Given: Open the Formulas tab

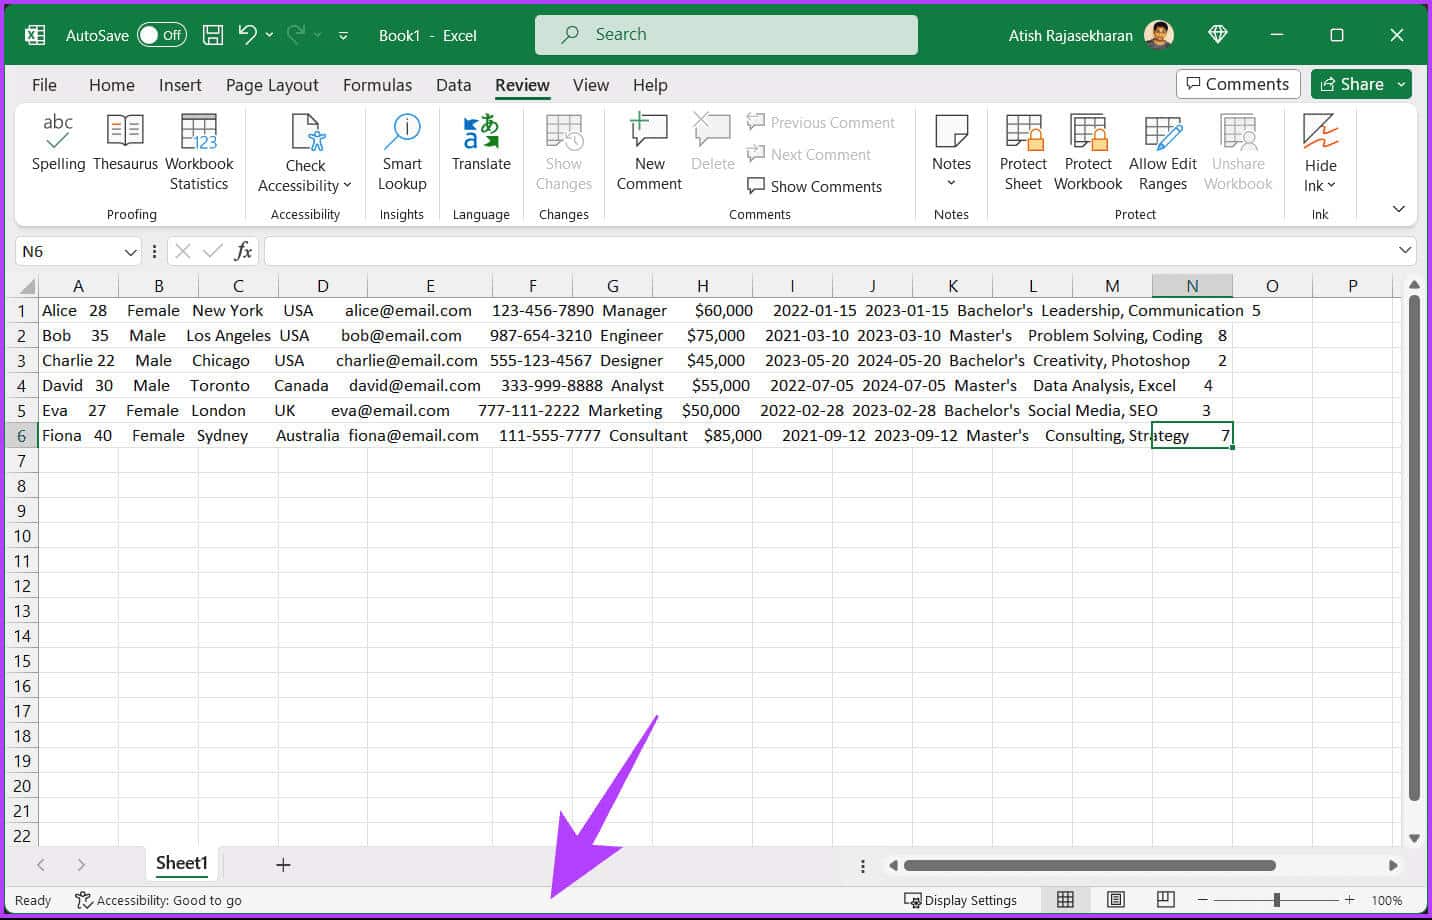Looking at the screenshot, I should click(377, 85).
